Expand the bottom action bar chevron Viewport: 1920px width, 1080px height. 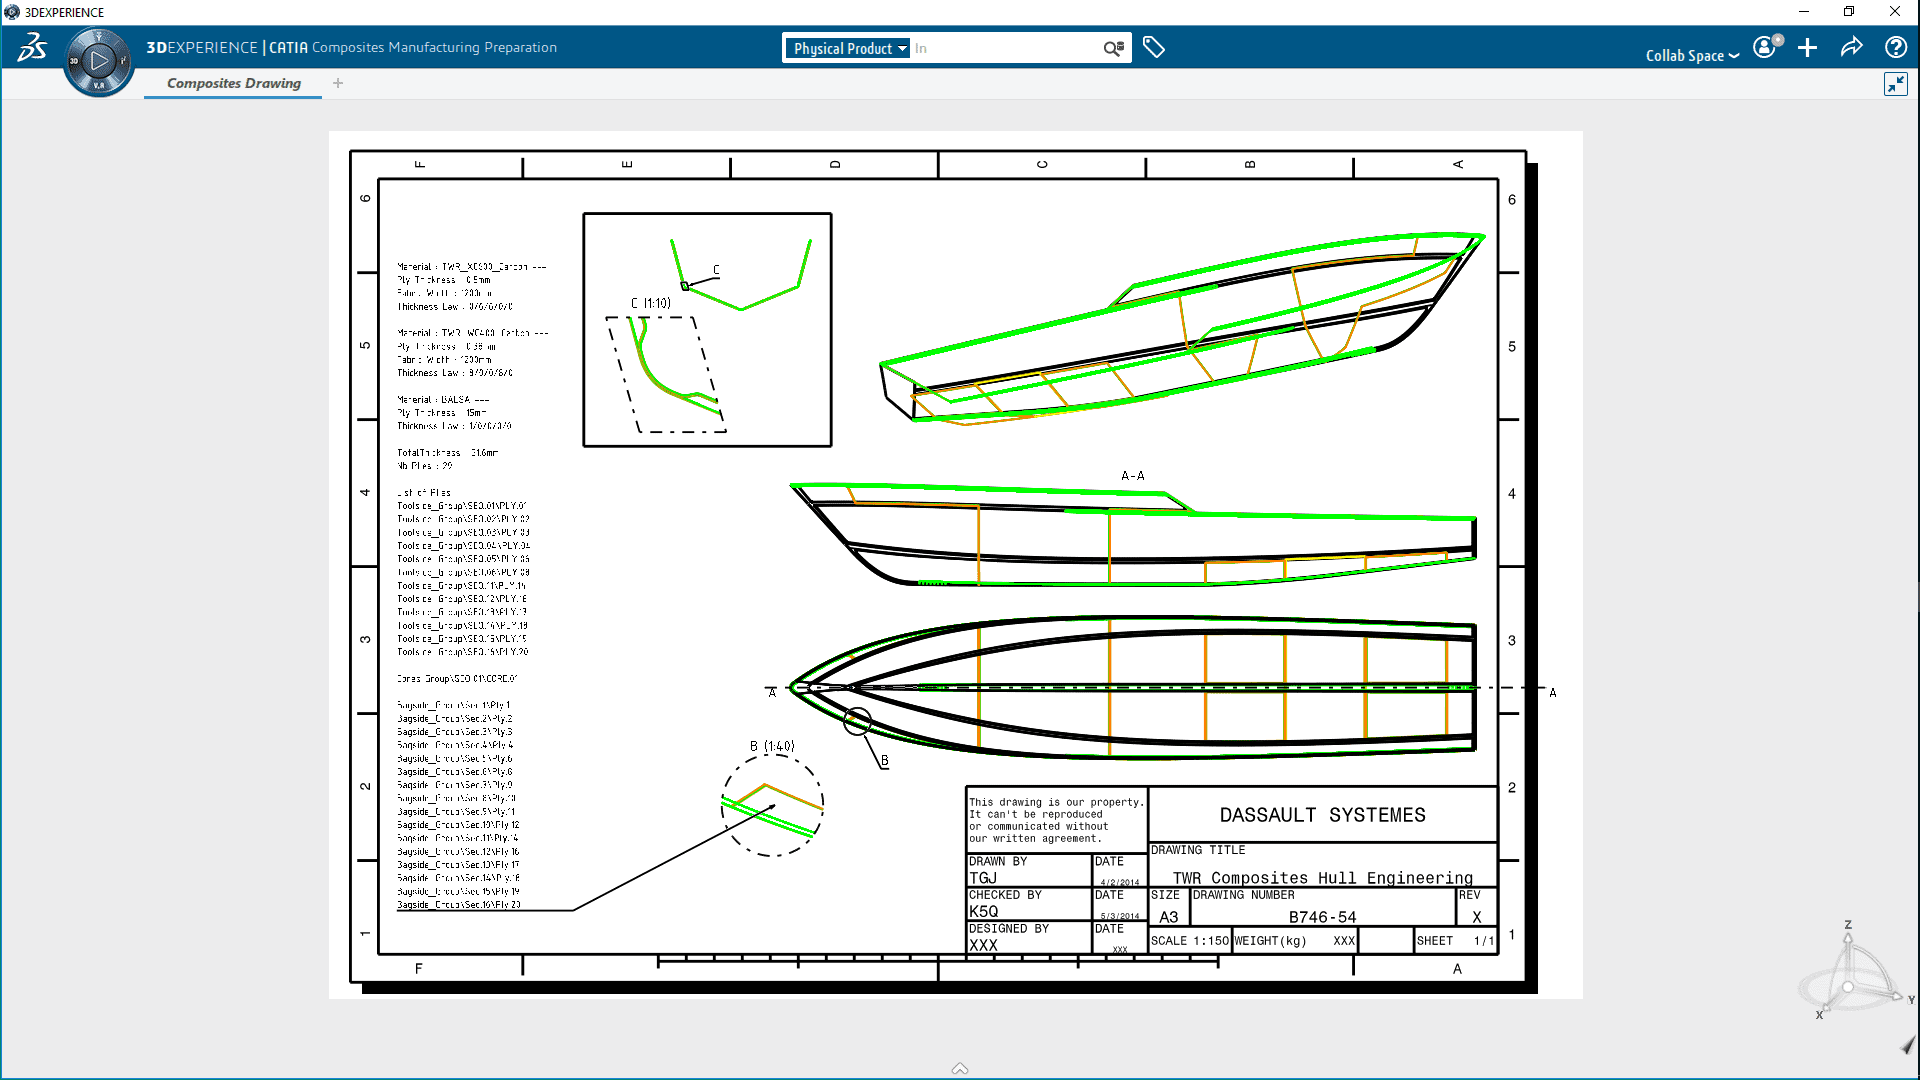(960, 1068)
